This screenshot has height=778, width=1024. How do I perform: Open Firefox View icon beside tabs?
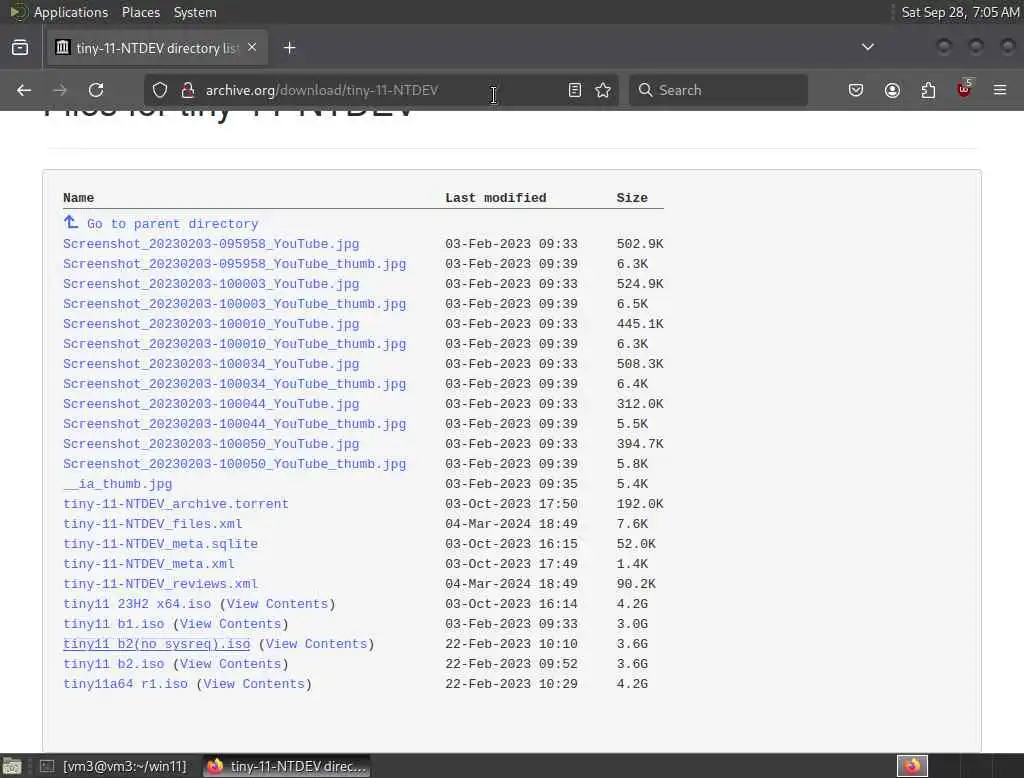(x=20, y=48)
